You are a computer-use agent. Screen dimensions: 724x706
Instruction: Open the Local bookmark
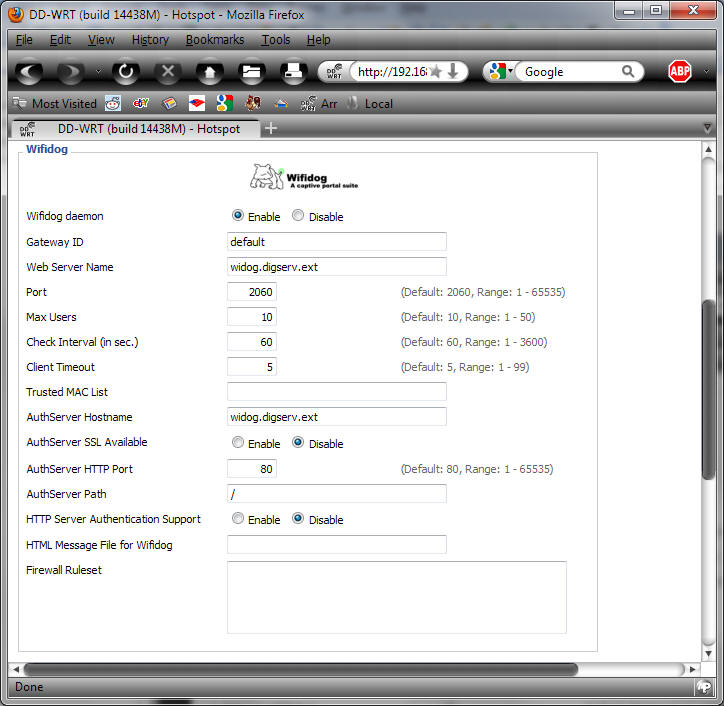tap(370, 103)
